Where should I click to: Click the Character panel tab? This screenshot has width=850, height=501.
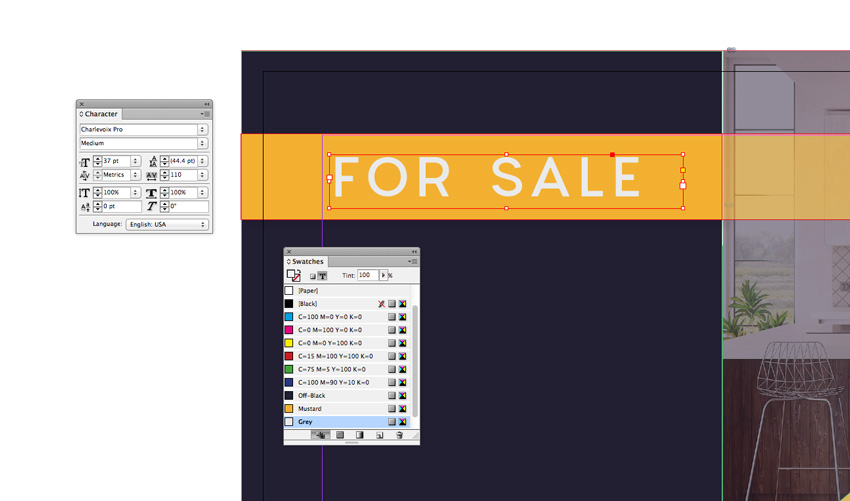(x=100, y=114)
